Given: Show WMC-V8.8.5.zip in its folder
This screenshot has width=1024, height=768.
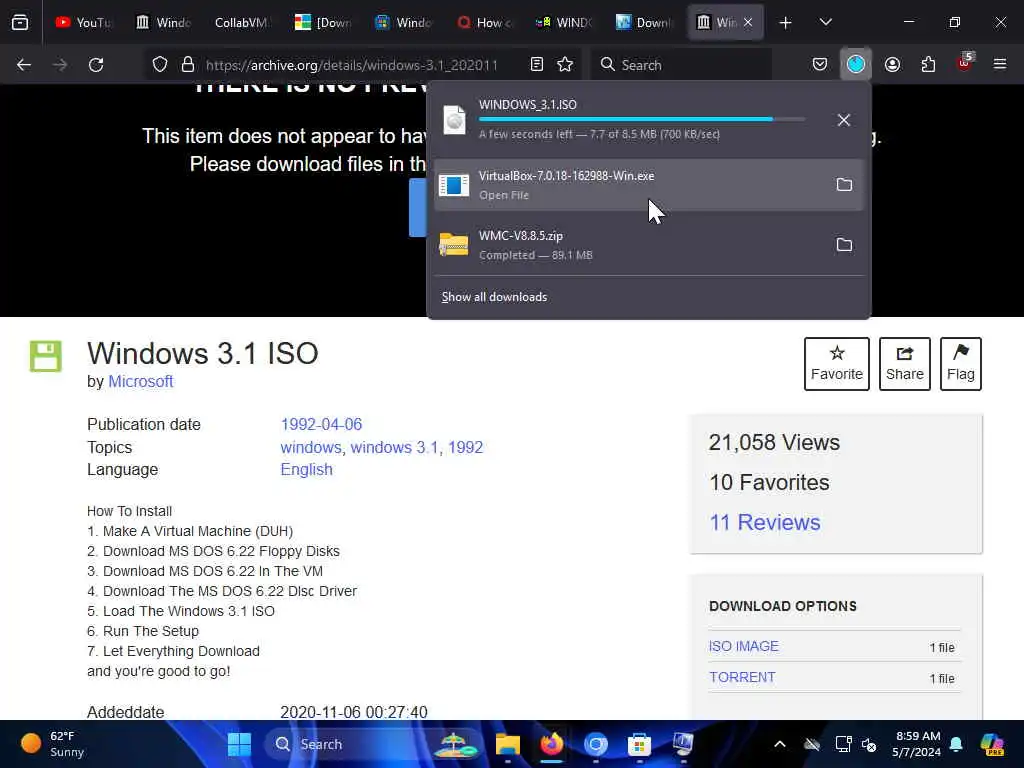Looking at the screenshot, I should coord(844,245).
